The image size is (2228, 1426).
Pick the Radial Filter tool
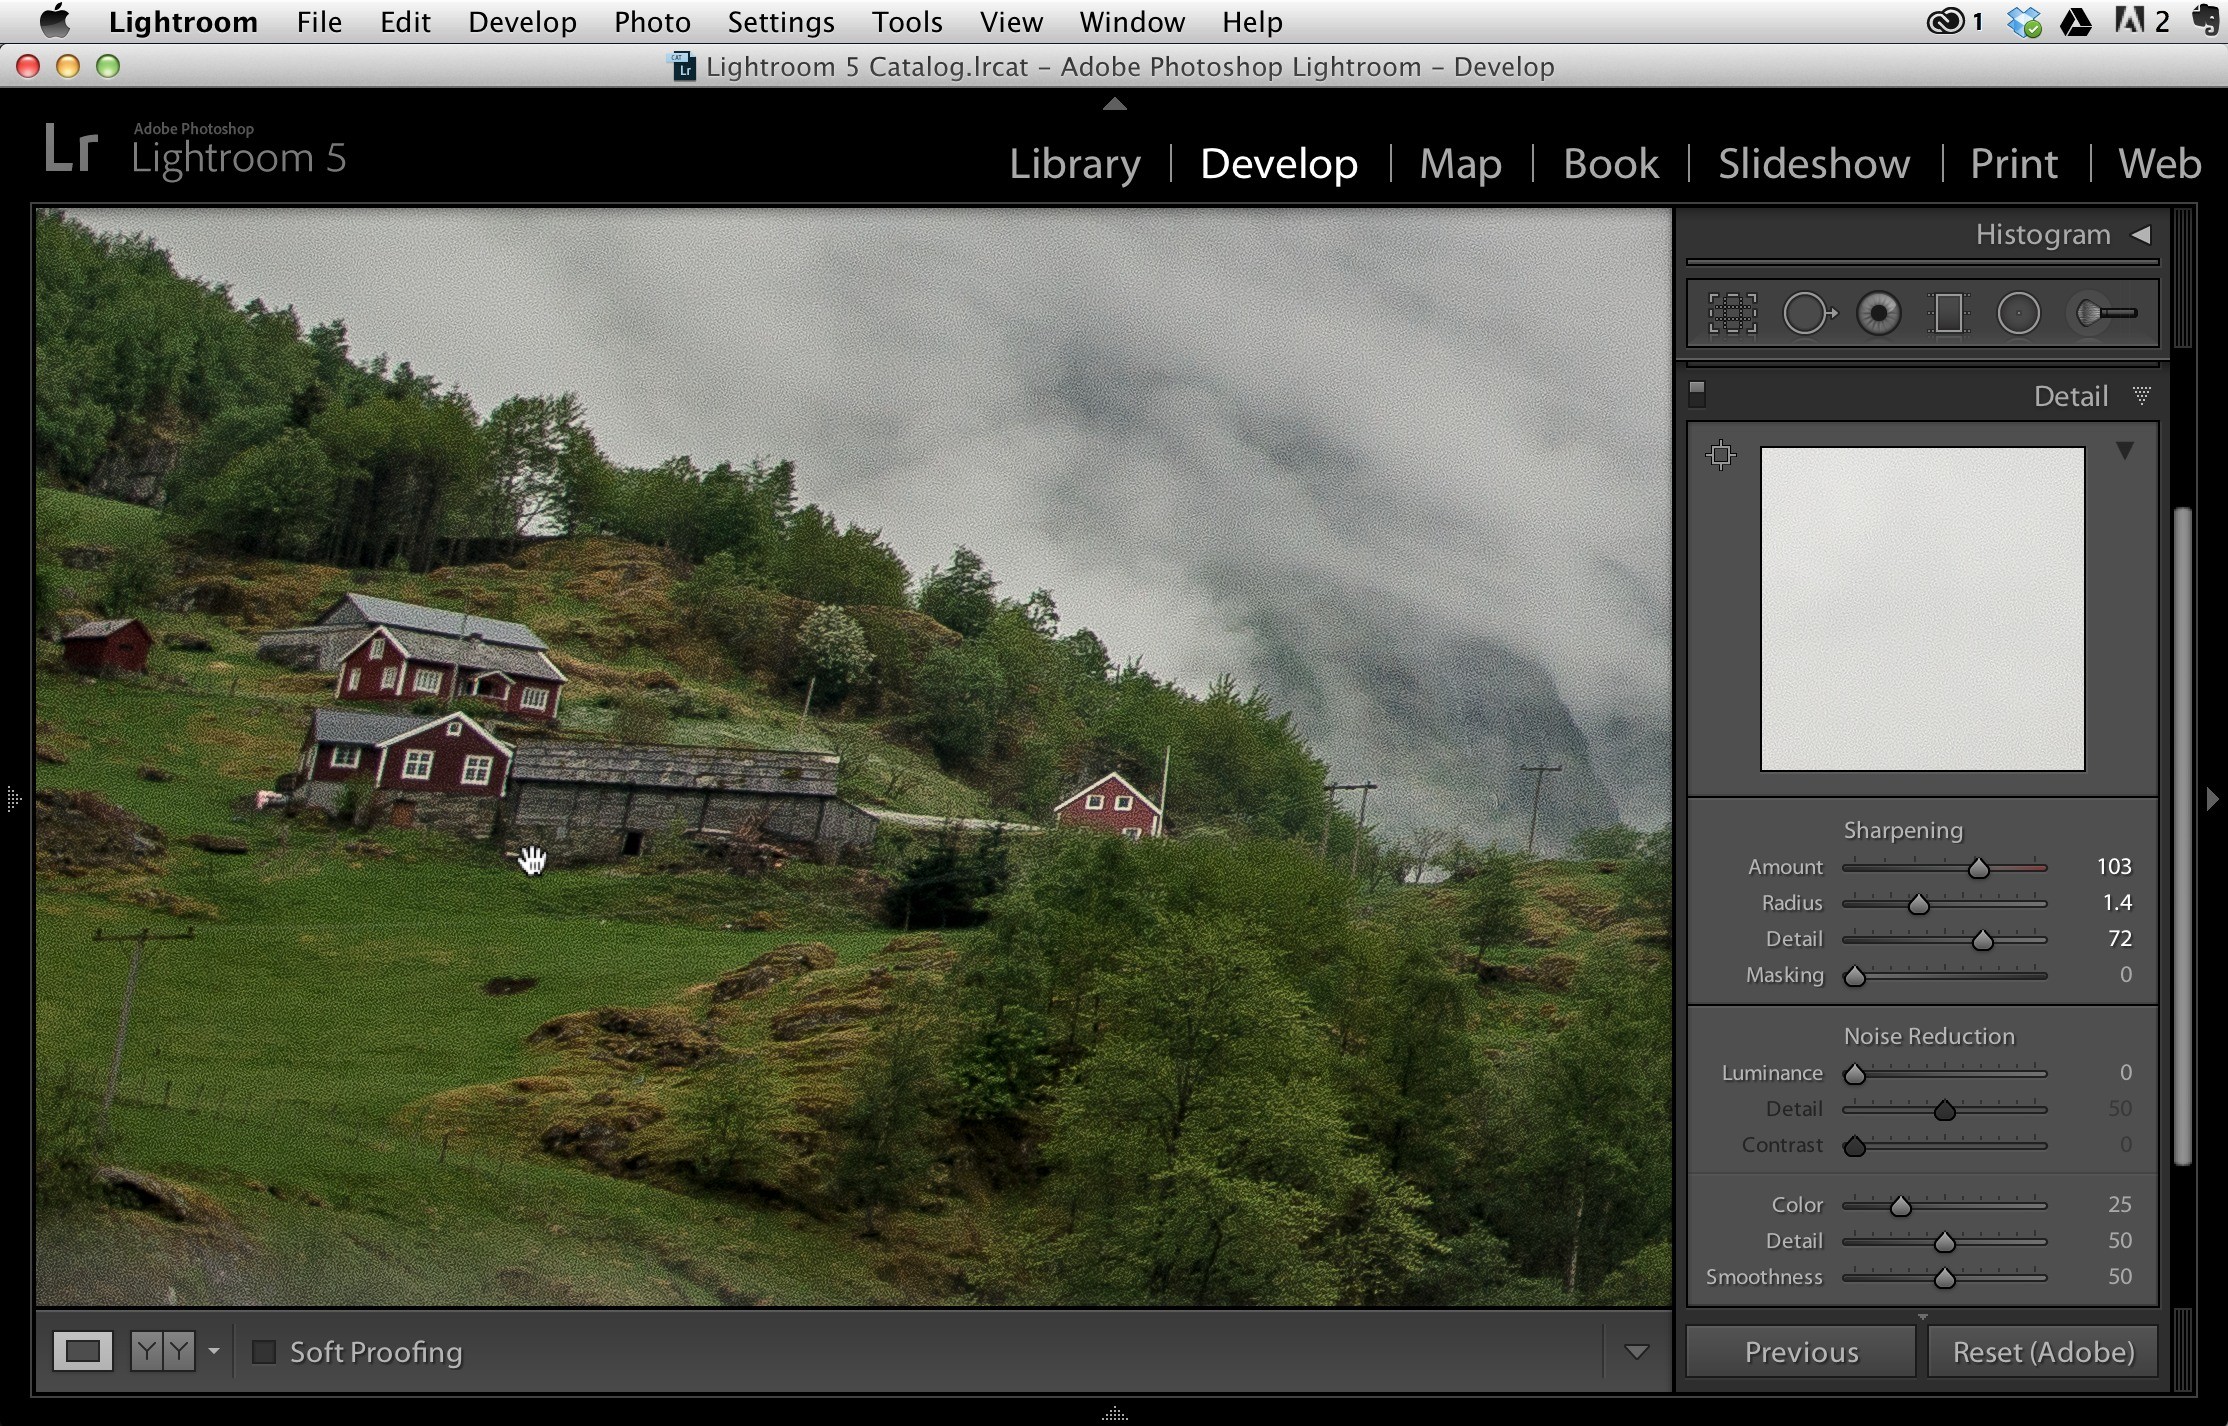click(x=2018, y=314)
